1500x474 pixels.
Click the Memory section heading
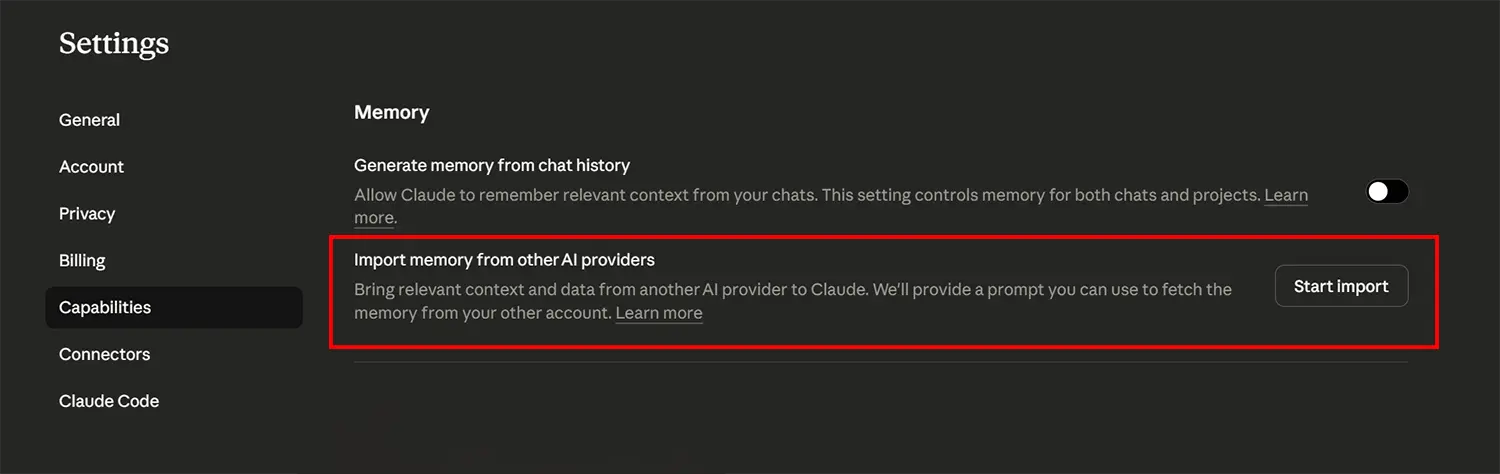click(391, 113)
